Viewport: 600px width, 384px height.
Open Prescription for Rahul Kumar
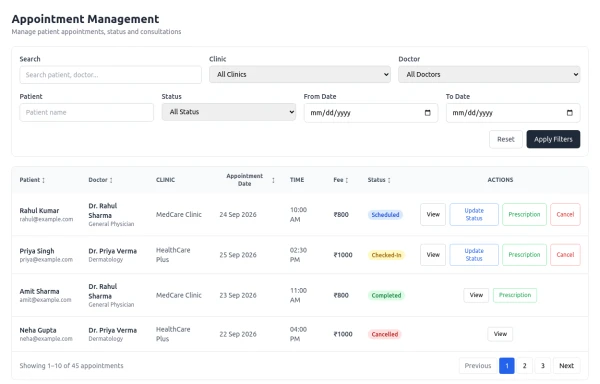click(x=524, y=215)
